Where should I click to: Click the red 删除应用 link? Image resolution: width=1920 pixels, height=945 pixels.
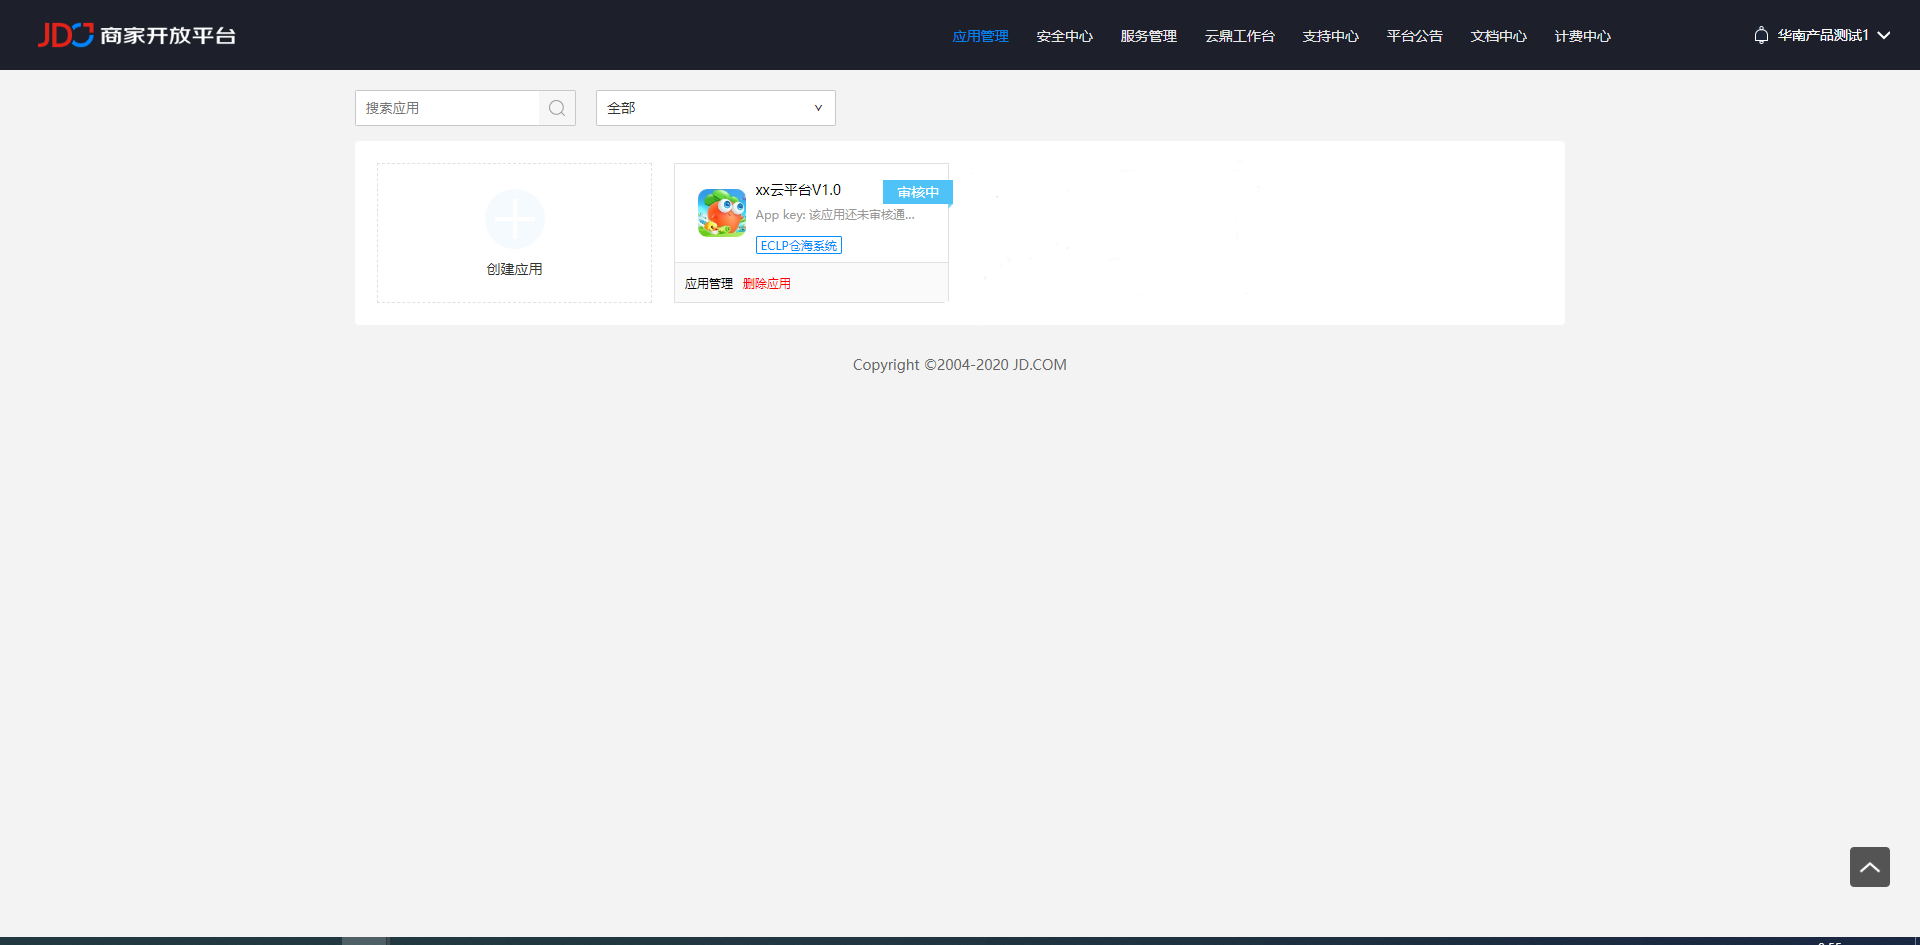tap(766, 284)
